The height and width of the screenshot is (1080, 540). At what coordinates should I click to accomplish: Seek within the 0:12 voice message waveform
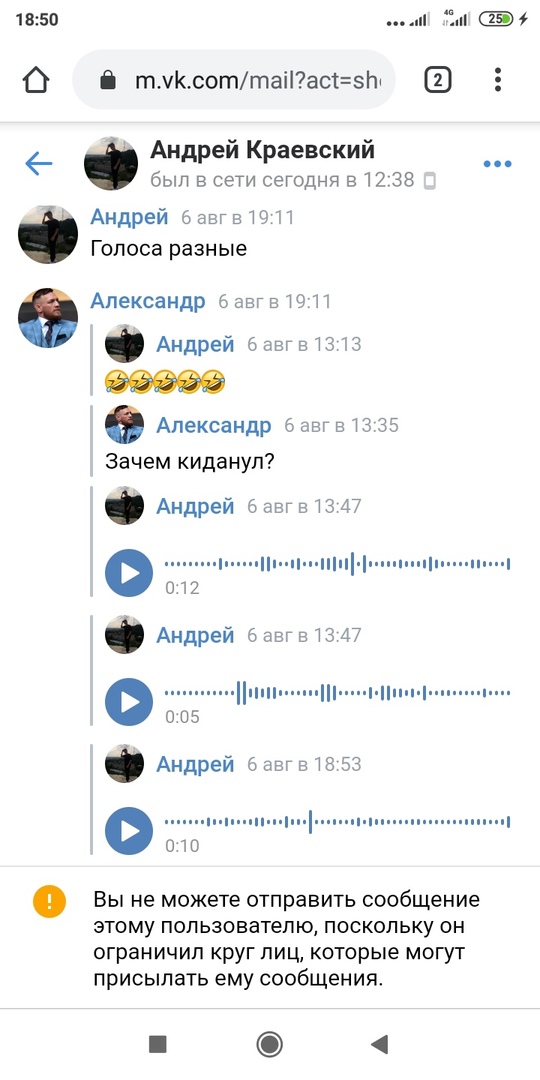pyautogui.click(x=338, y=563)
